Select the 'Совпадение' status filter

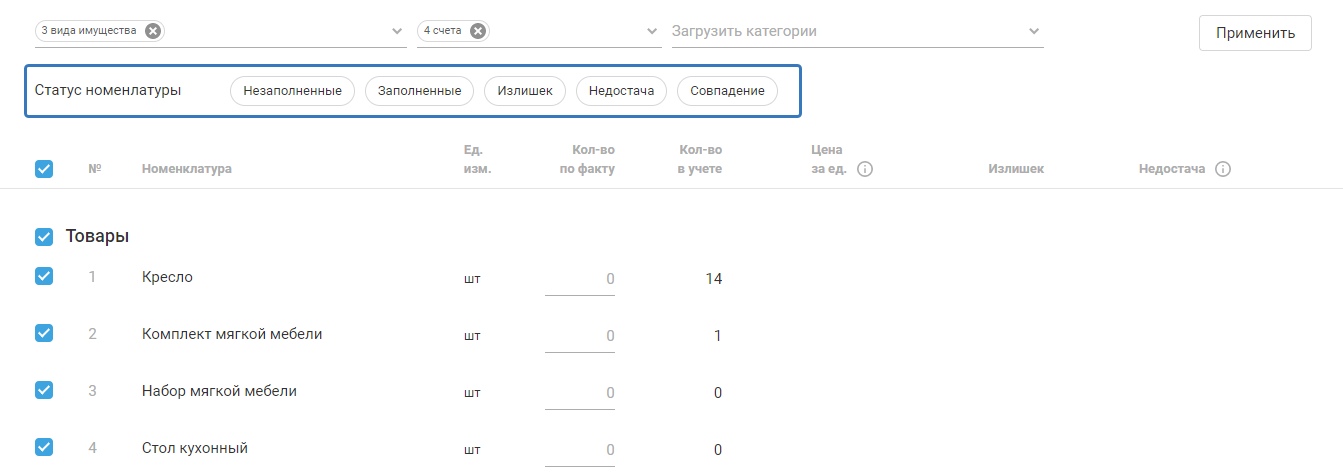point(727,91)
